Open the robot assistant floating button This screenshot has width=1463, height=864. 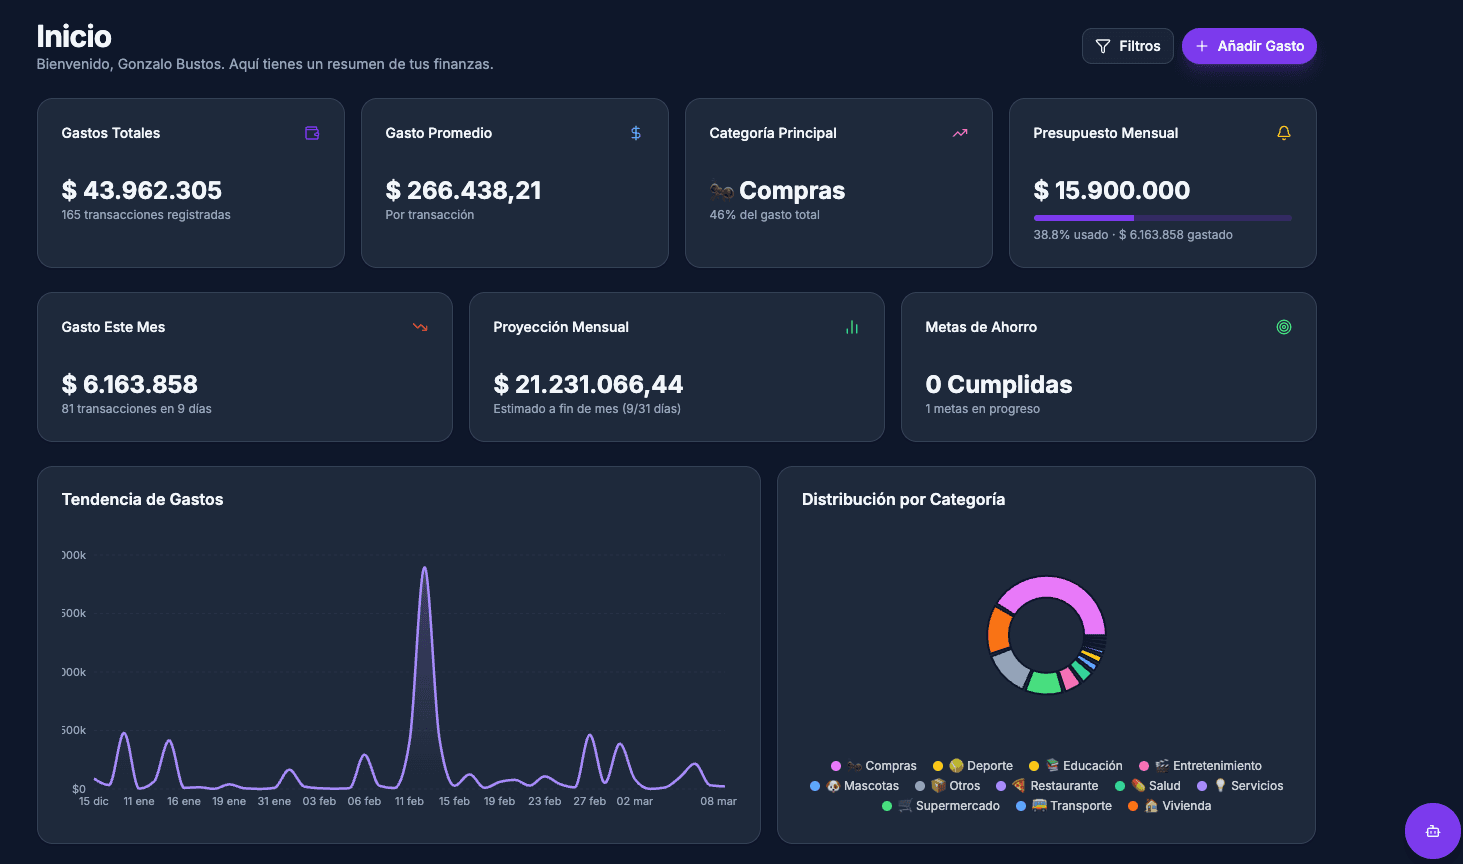click(x=1432, y=830)
